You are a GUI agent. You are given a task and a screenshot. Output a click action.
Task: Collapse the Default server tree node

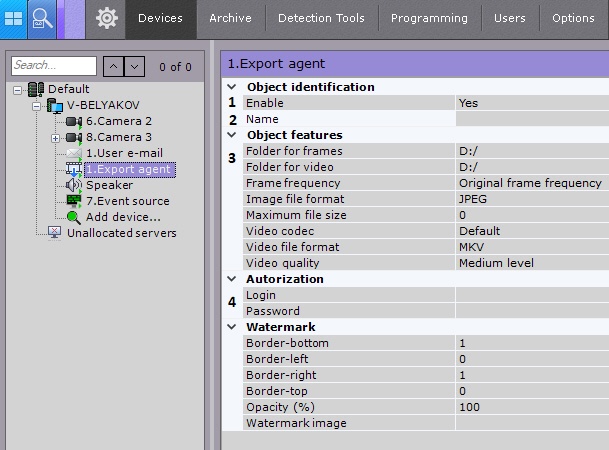coord(19,89)
